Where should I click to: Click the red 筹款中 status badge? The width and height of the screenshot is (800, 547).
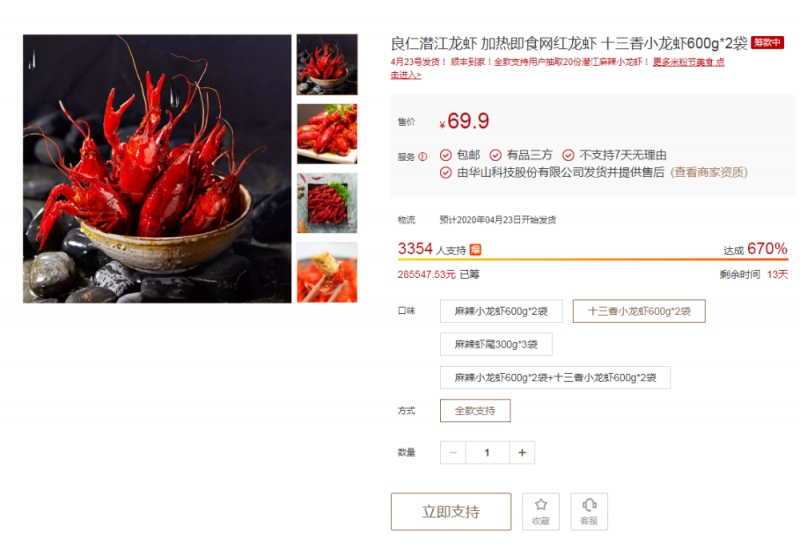tap(767, 43)
